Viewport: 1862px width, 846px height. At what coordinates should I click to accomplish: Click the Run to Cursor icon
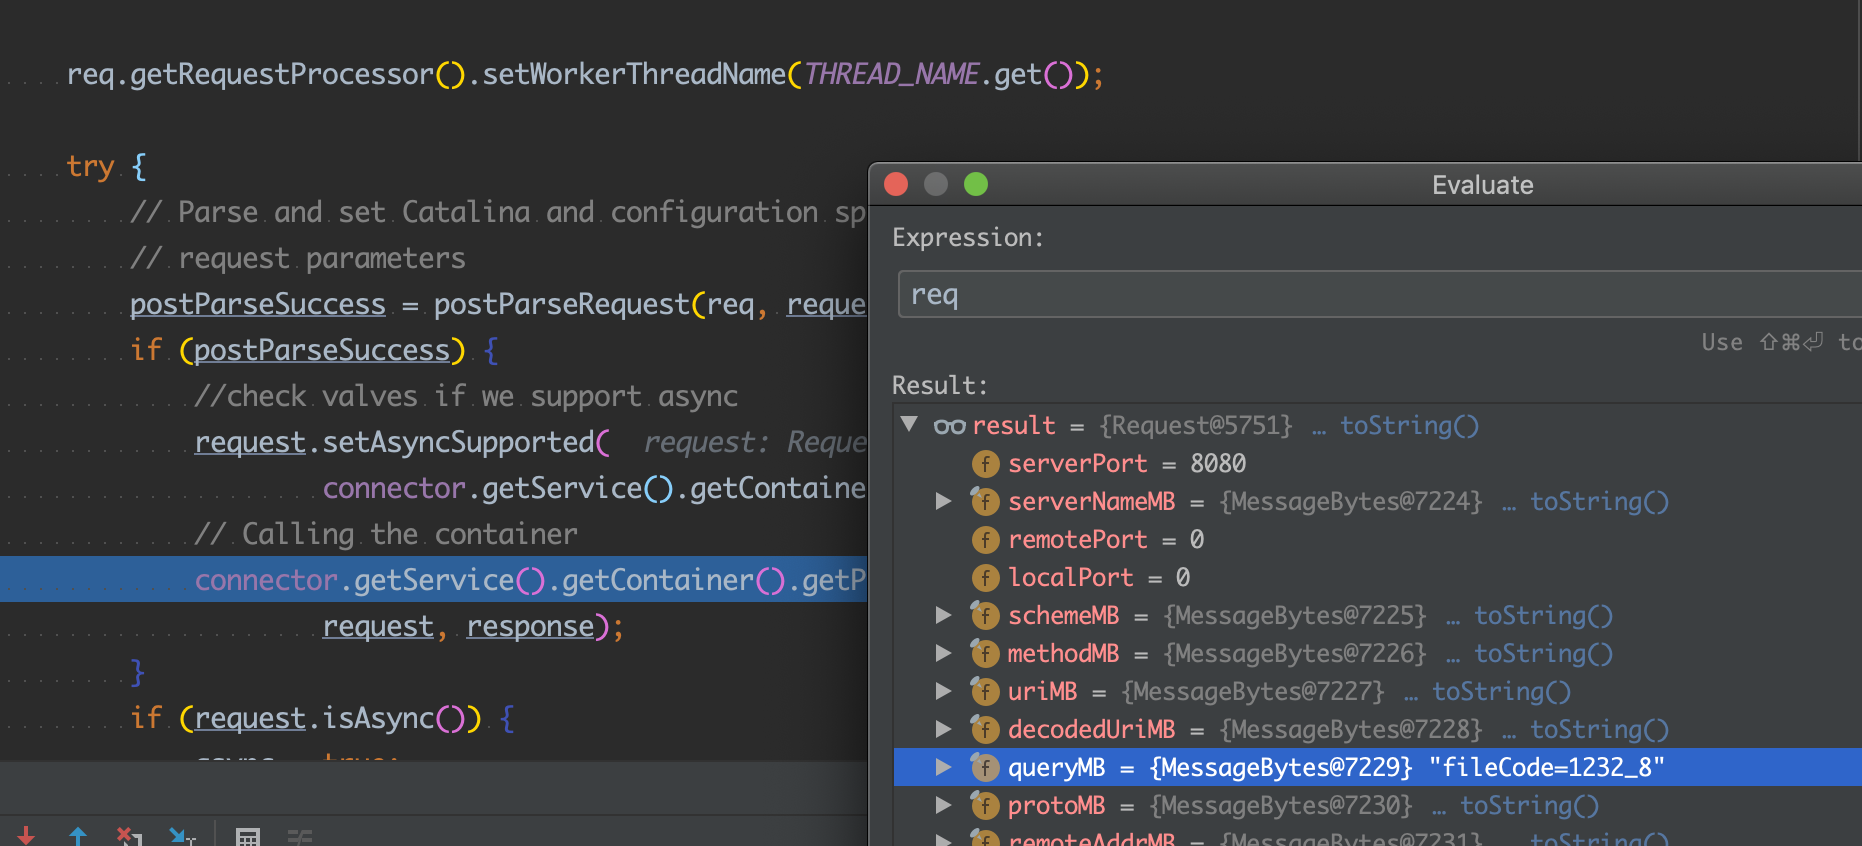182,836
